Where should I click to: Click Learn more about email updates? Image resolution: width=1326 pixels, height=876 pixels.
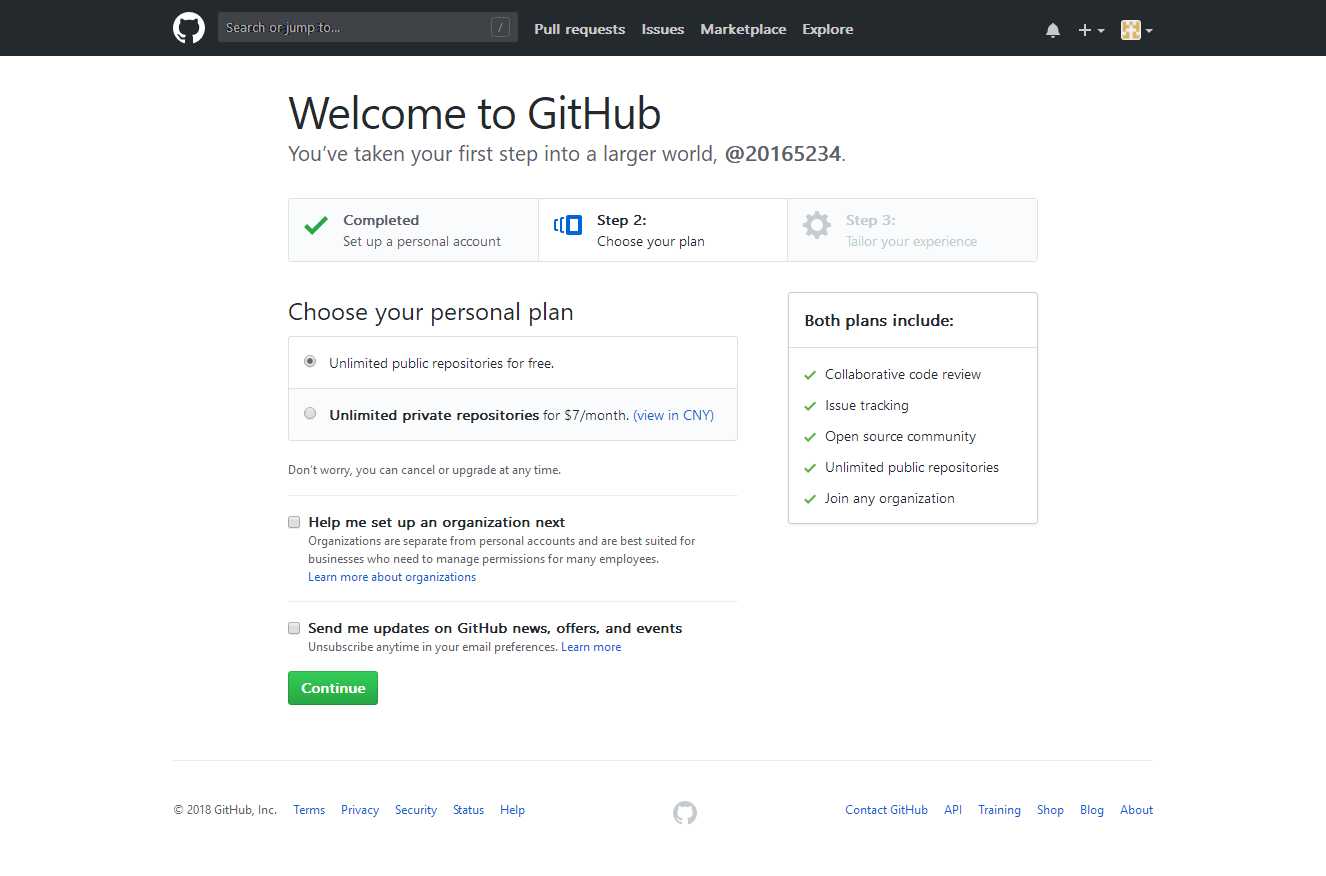point(591,647)
